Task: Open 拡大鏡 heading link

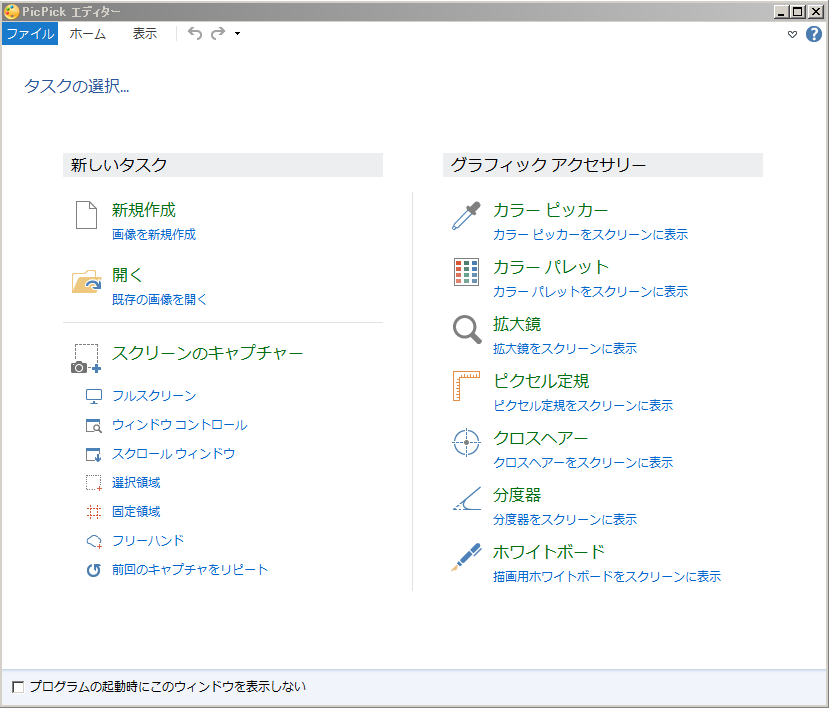Action: point(517,324)
